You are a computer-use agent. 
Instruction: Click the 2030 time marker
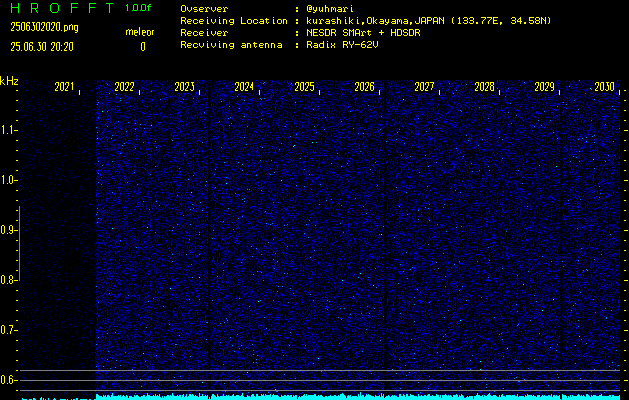click(605, 87)
